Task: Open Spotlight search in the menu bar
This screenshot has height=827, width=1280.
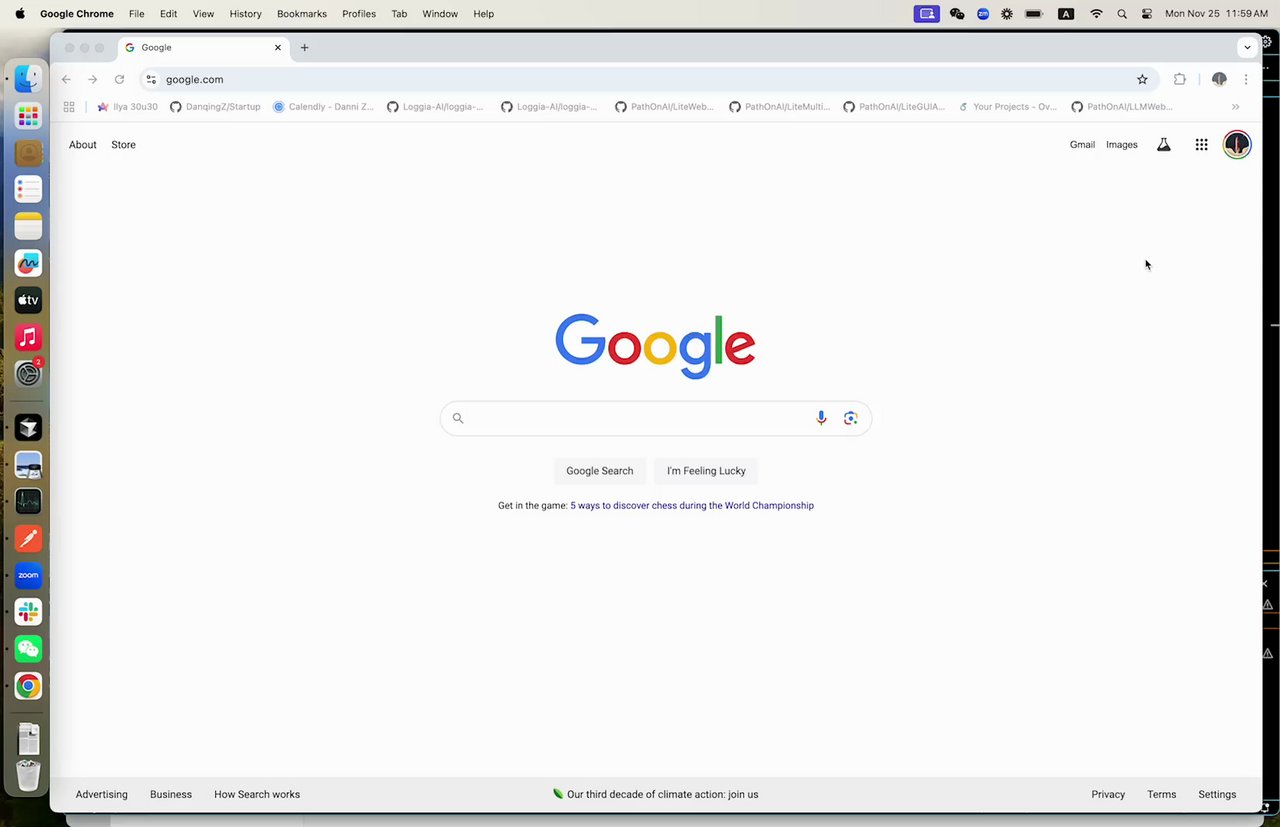Action: point(1122,14)
